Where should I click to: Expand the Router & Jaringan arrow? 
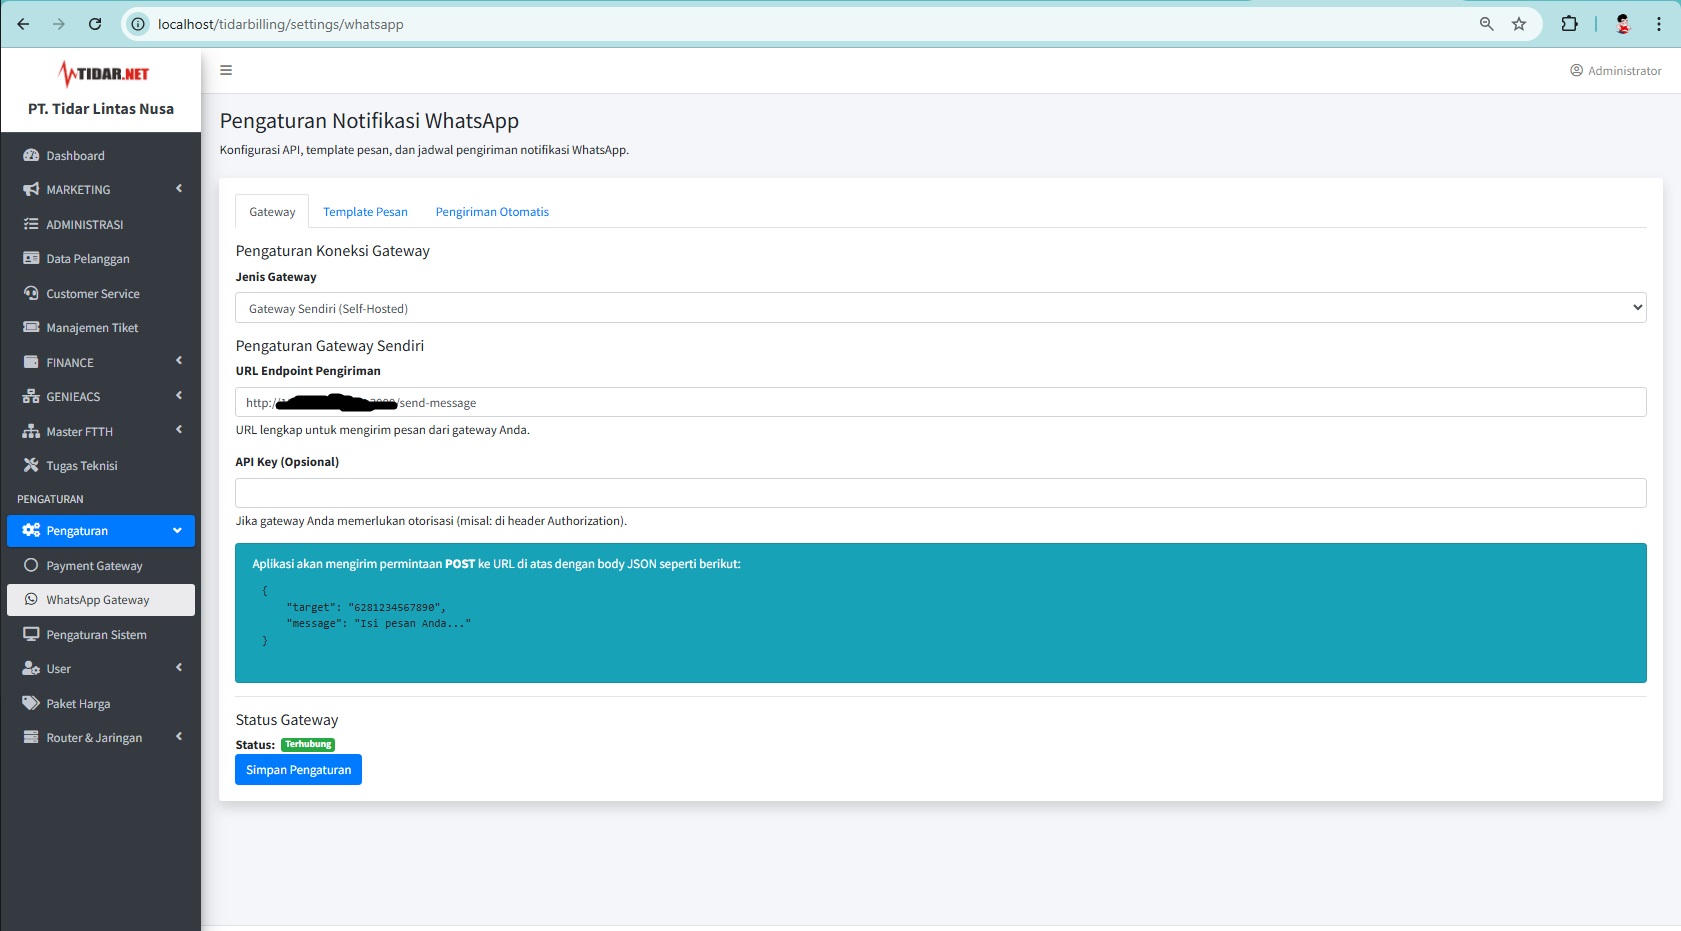[179, 736]
